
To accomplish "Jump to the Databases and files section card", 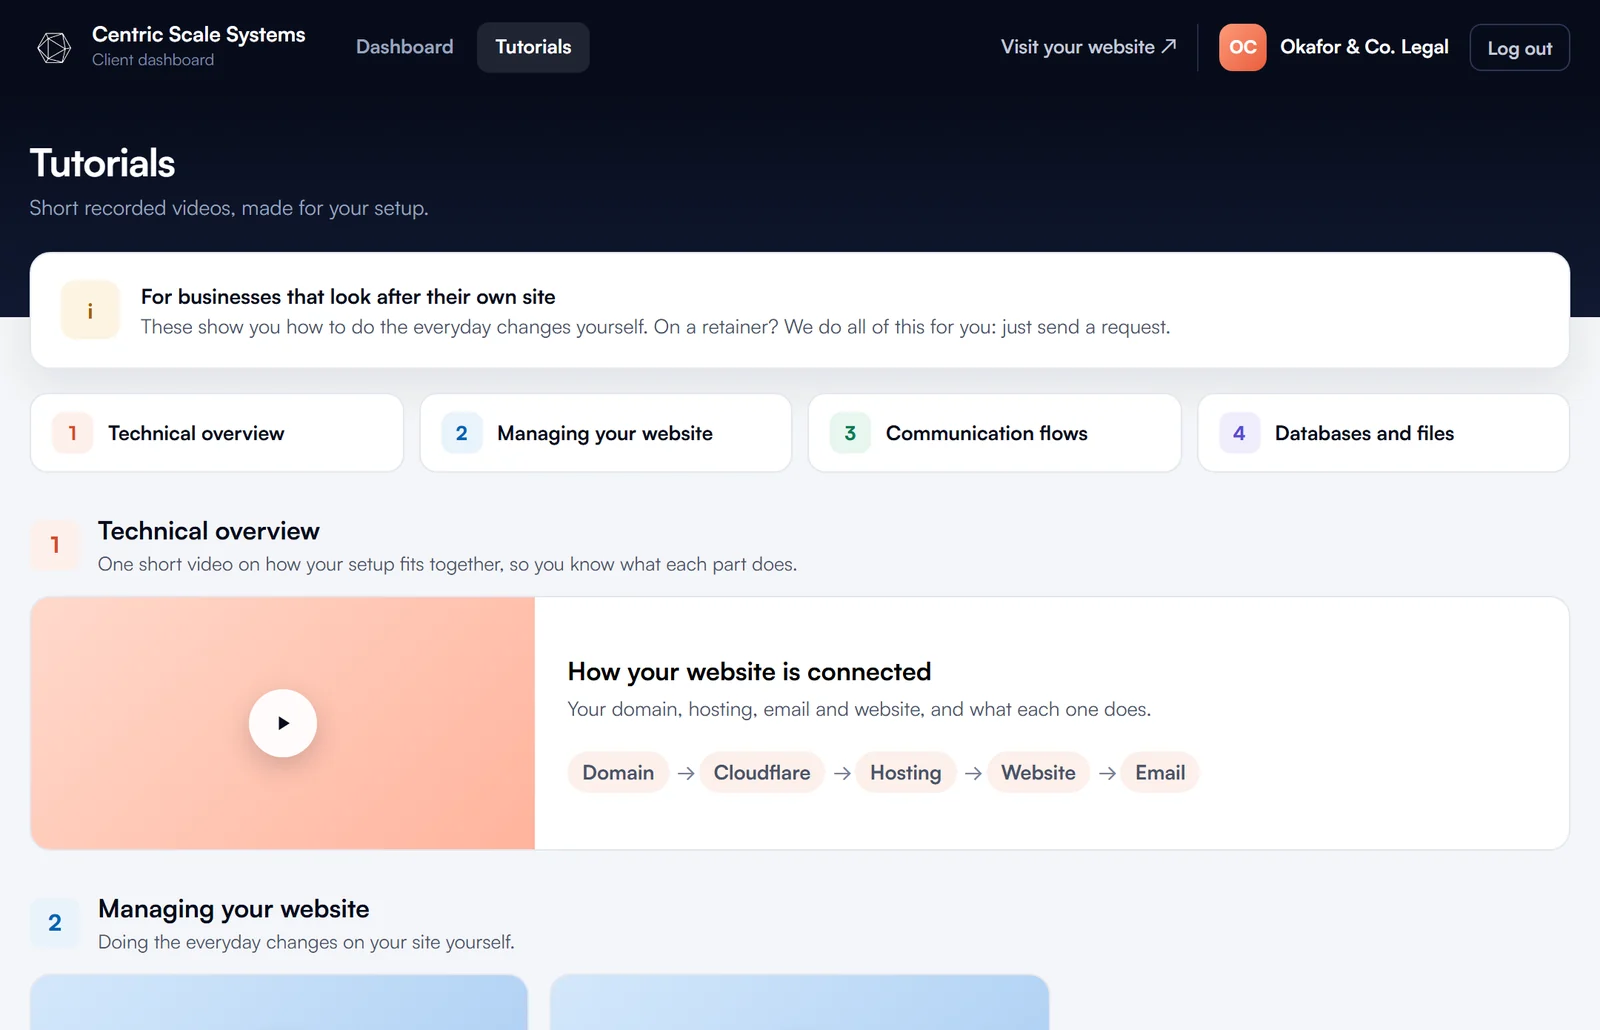I will click(1383, 433).
